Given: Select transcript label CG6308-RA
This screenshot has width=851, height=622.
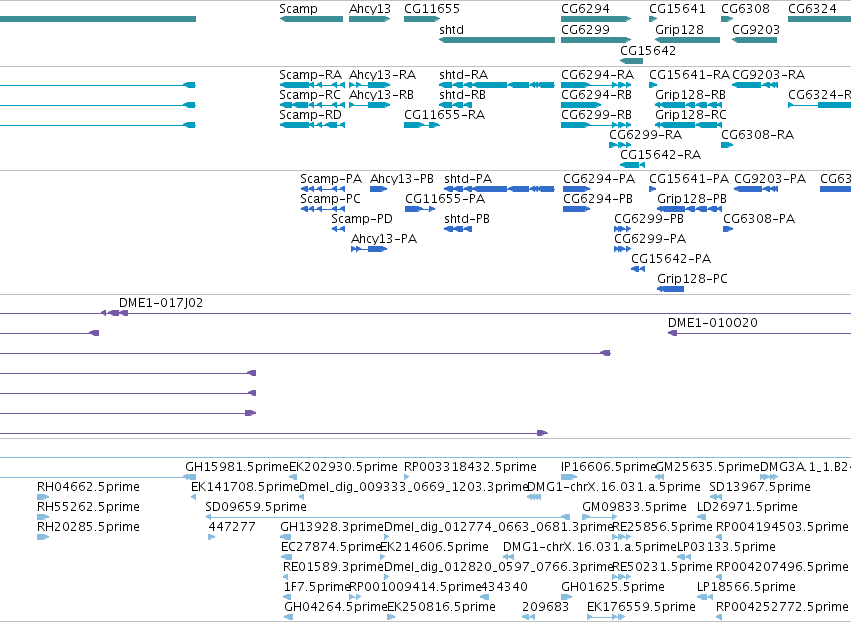Looking at the screenshot, I should [757, 135].
